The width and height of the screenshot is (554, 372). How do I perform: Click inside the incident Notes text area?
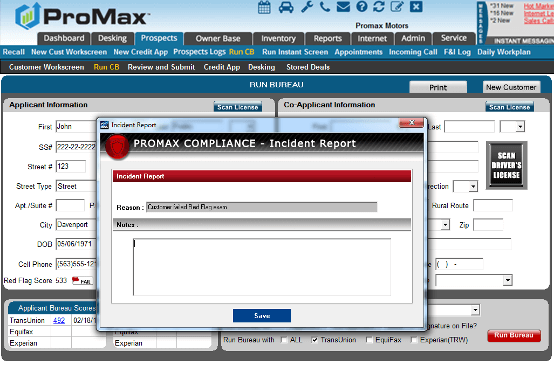pyautogui.click(x=262, y=267)
